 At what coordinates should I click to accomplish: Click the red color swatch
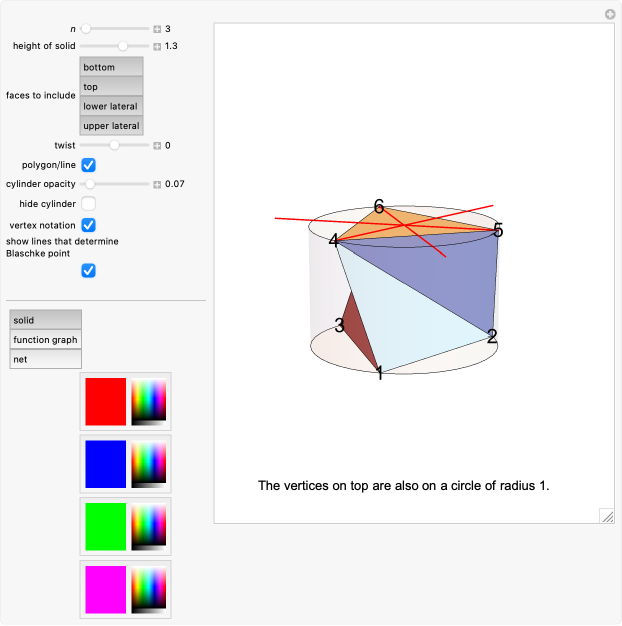click(x=106, y=401)
